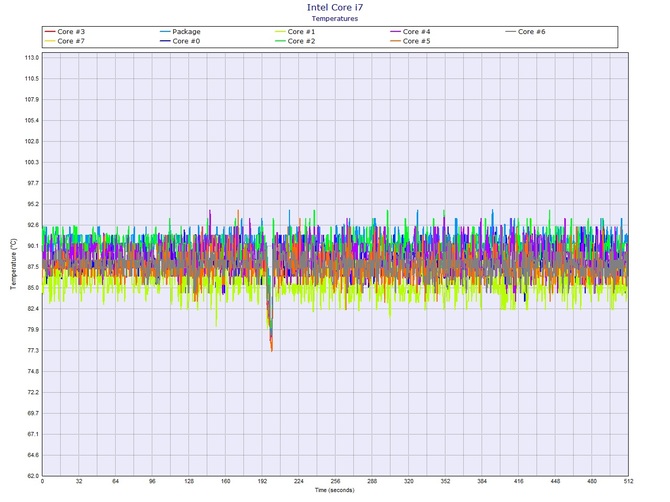Select the Core #4 legend entry

[410, 32]
